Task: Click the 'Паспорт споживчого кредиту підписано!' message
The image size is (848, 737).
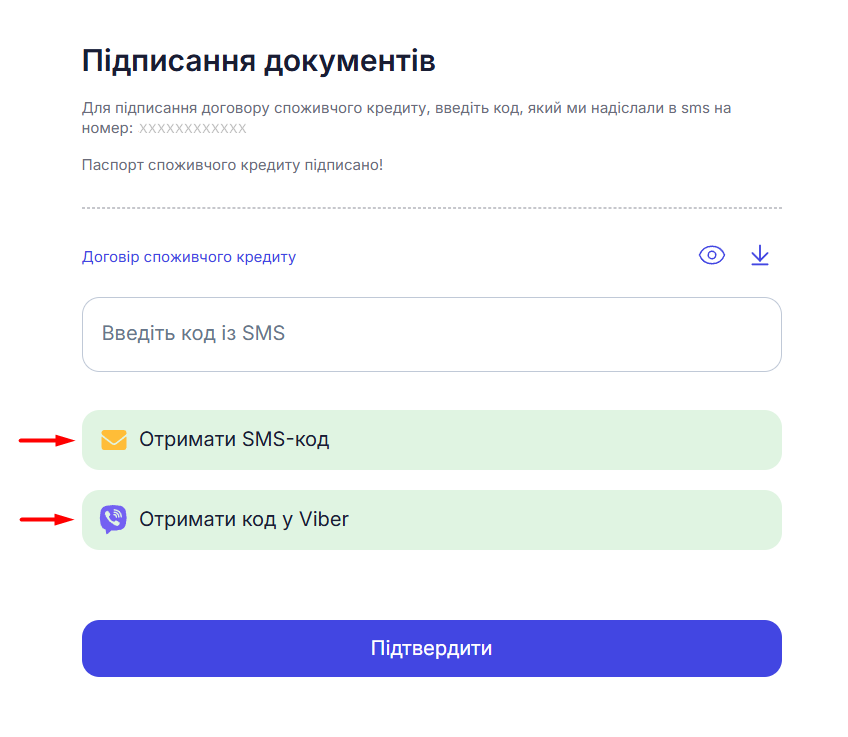Action: pyautogui.click(x=232, y=164)
